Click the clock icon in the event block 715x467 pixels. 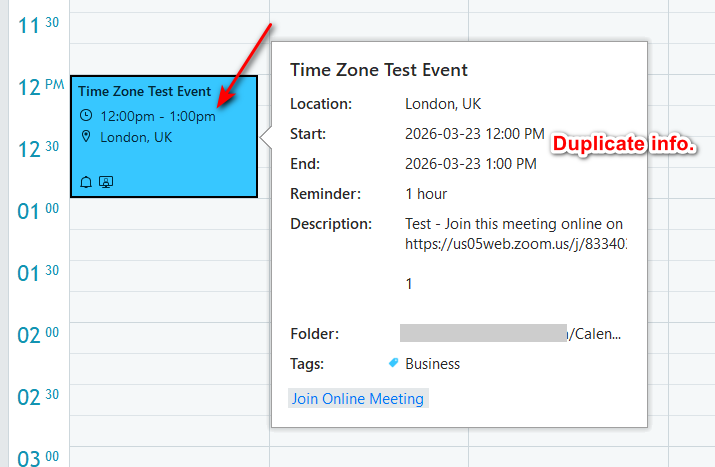click(x=86, y=116)
